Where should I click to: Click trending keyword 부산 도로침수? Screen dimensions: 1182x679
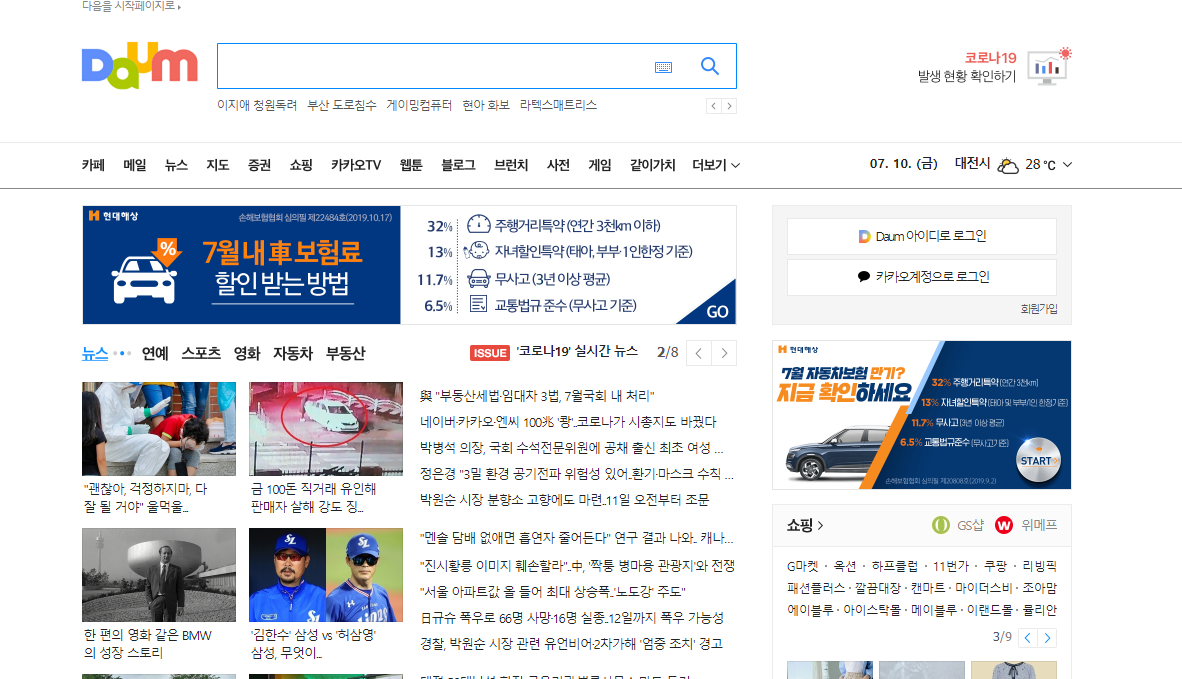(341, 106)
